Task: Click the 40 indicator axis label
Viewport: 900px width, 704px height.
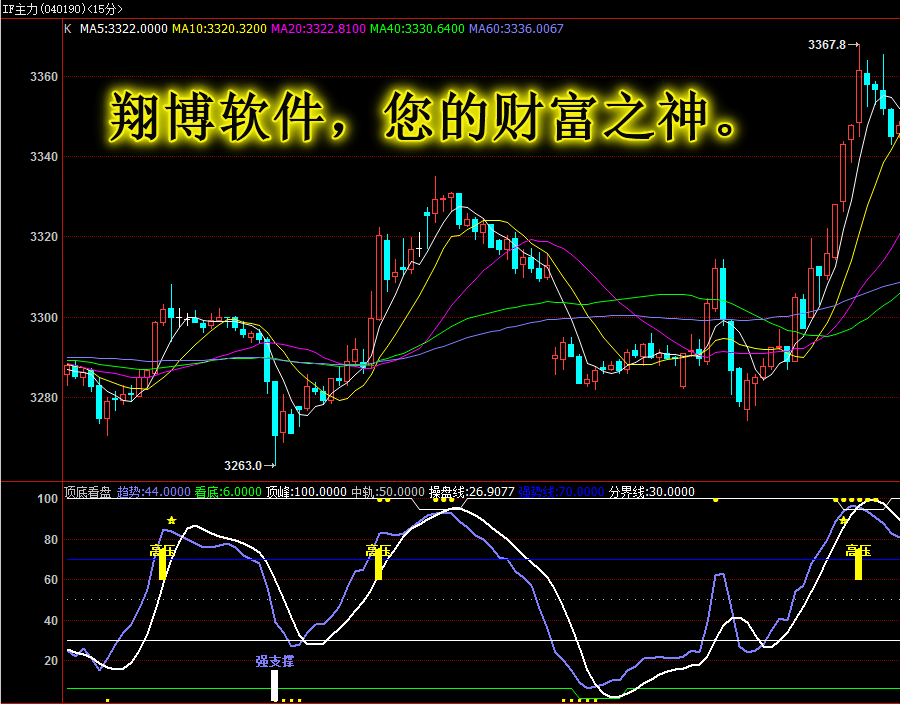Action: 51,620
